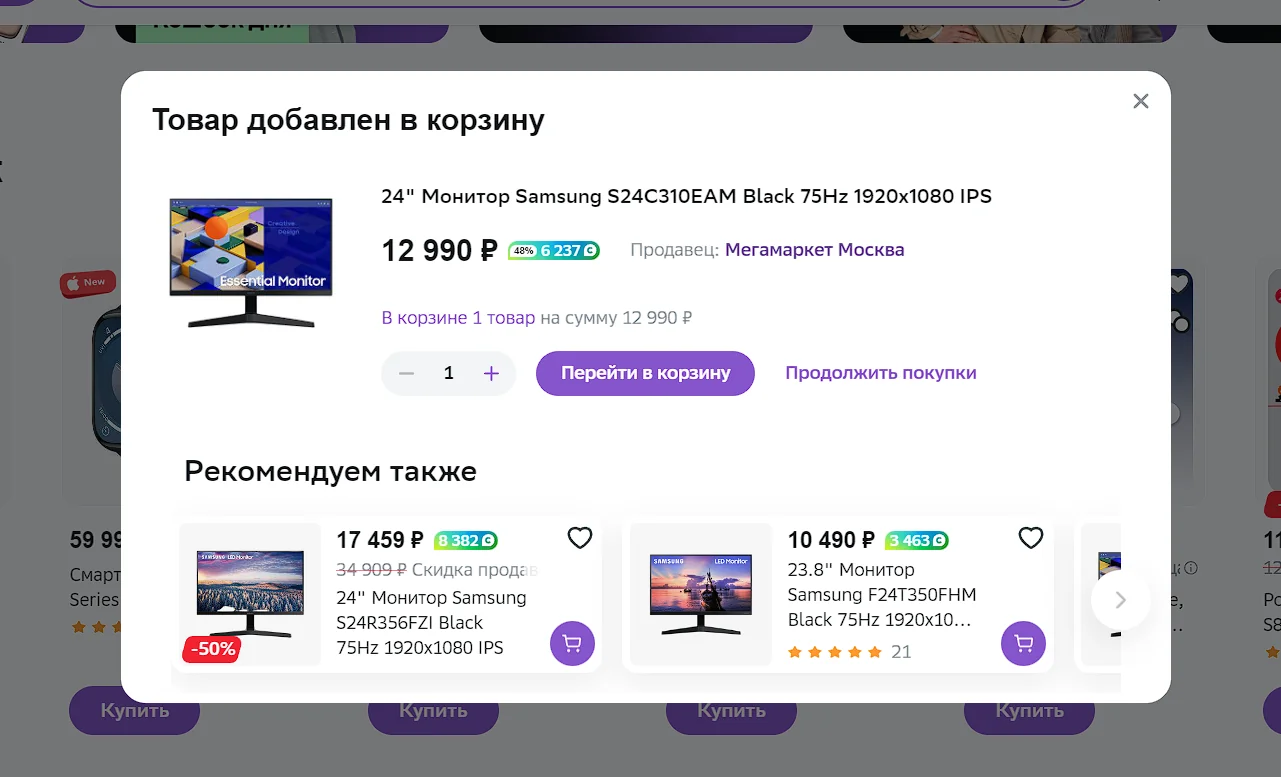
Task: Add Samsung S24R356FZI monitor to cart
Action: [x=572, y=643]
